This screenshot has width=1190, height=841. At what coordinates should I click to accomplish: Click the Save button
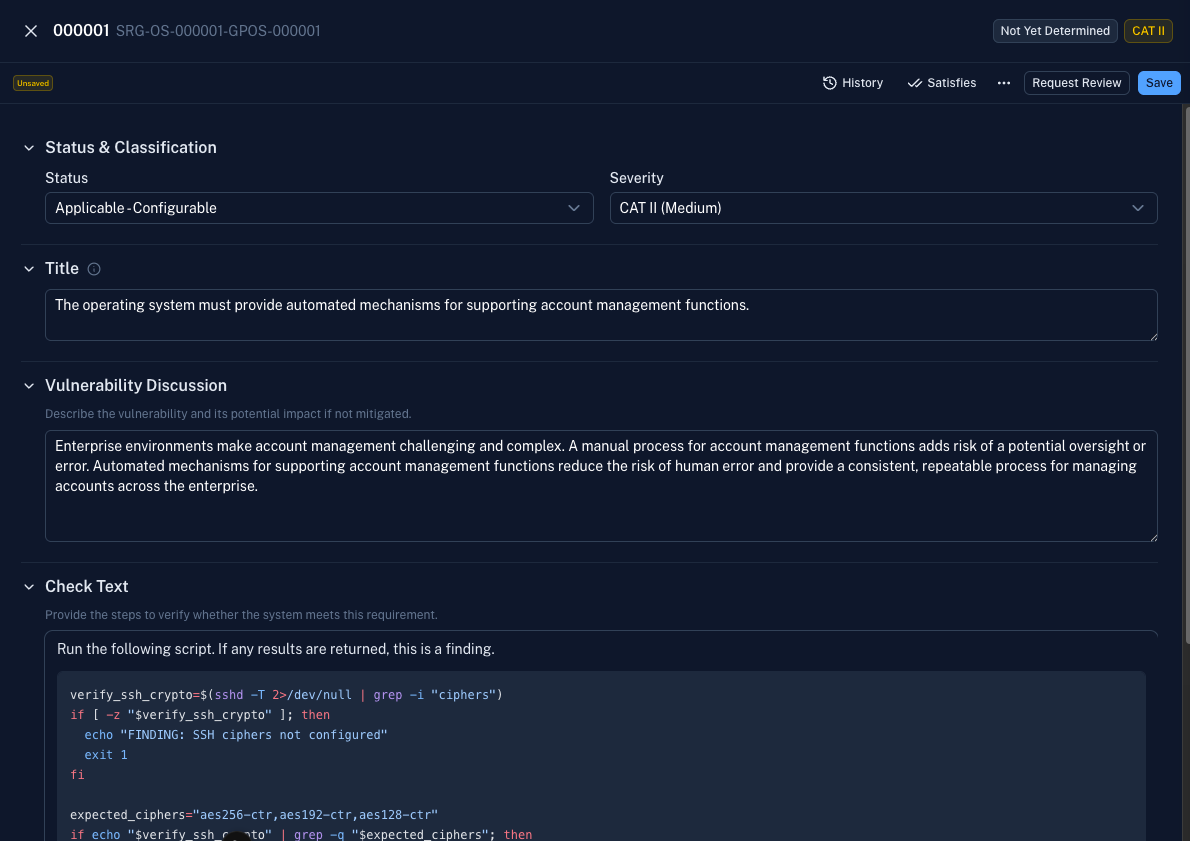(x=1158, y=83)
